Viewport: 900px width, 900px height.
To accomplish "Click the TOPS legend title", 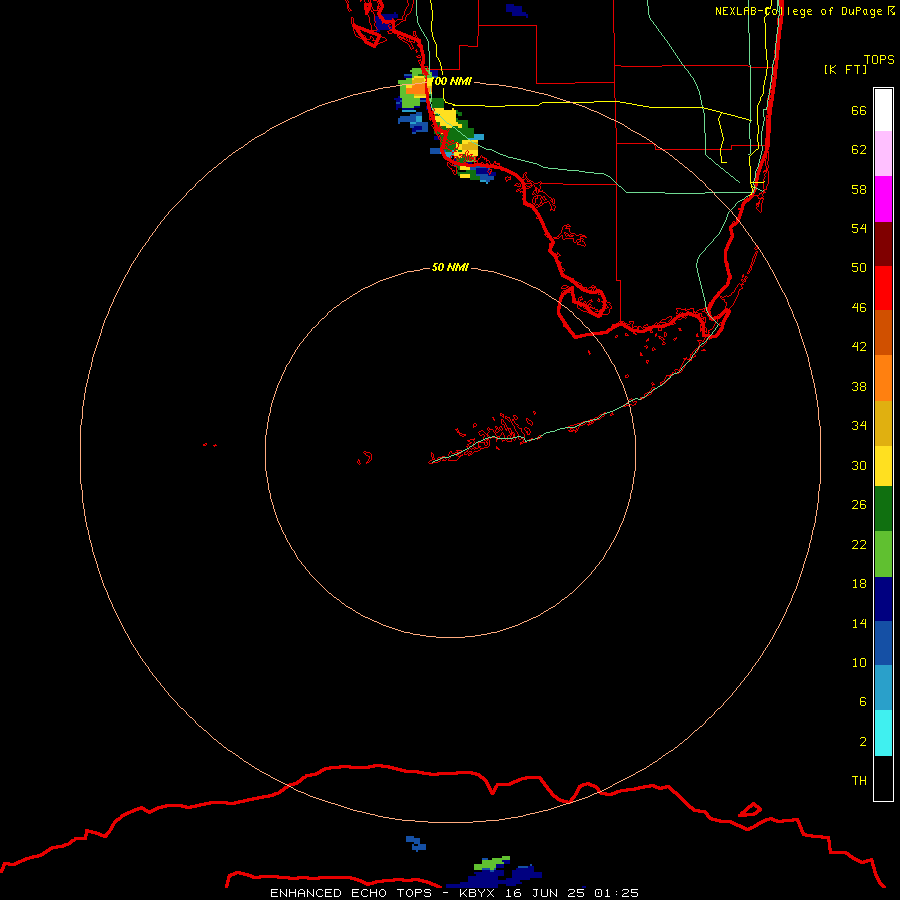I will point(879,59).
